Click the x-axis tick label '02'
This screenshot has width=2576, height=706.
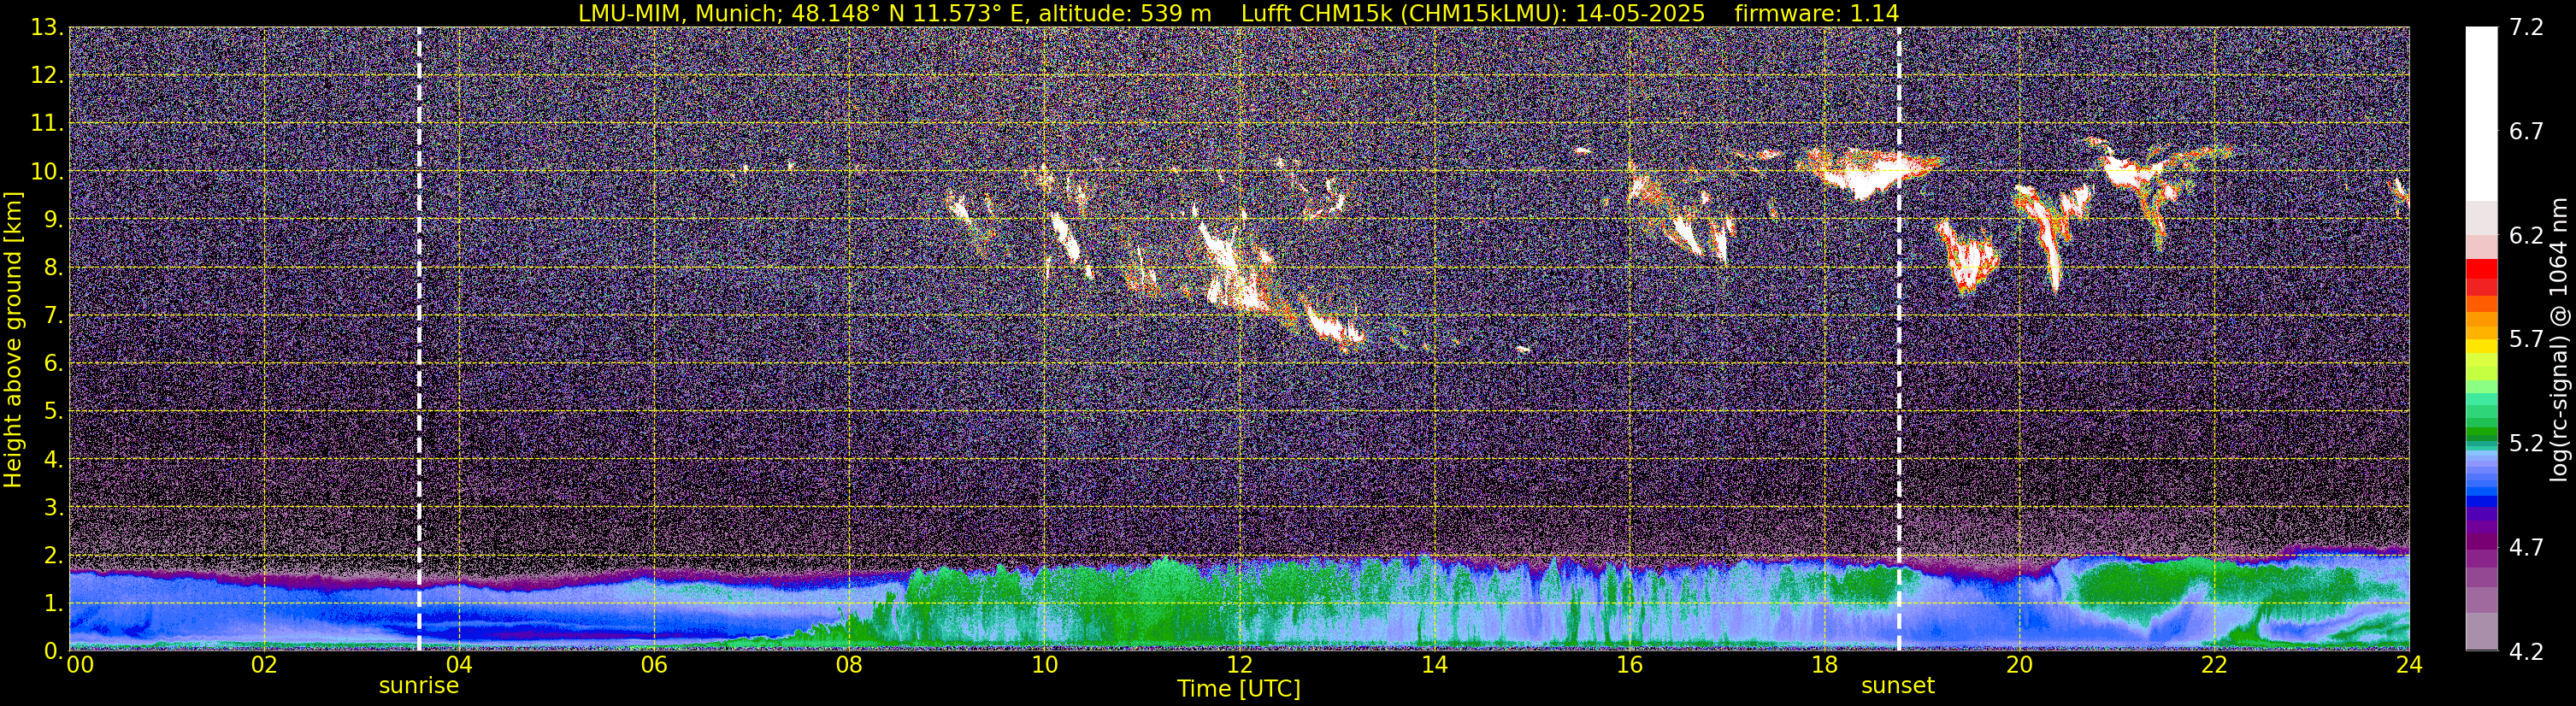click(263, 665)
